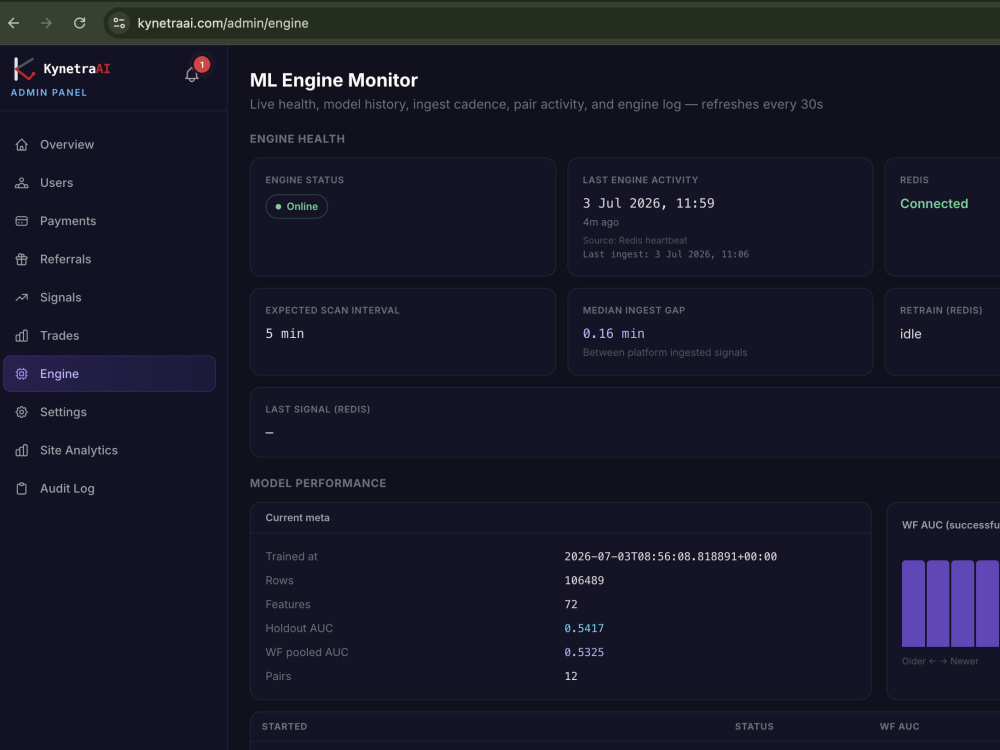
Task: Click the Referrals gift icon
Action: coord(22,260)
